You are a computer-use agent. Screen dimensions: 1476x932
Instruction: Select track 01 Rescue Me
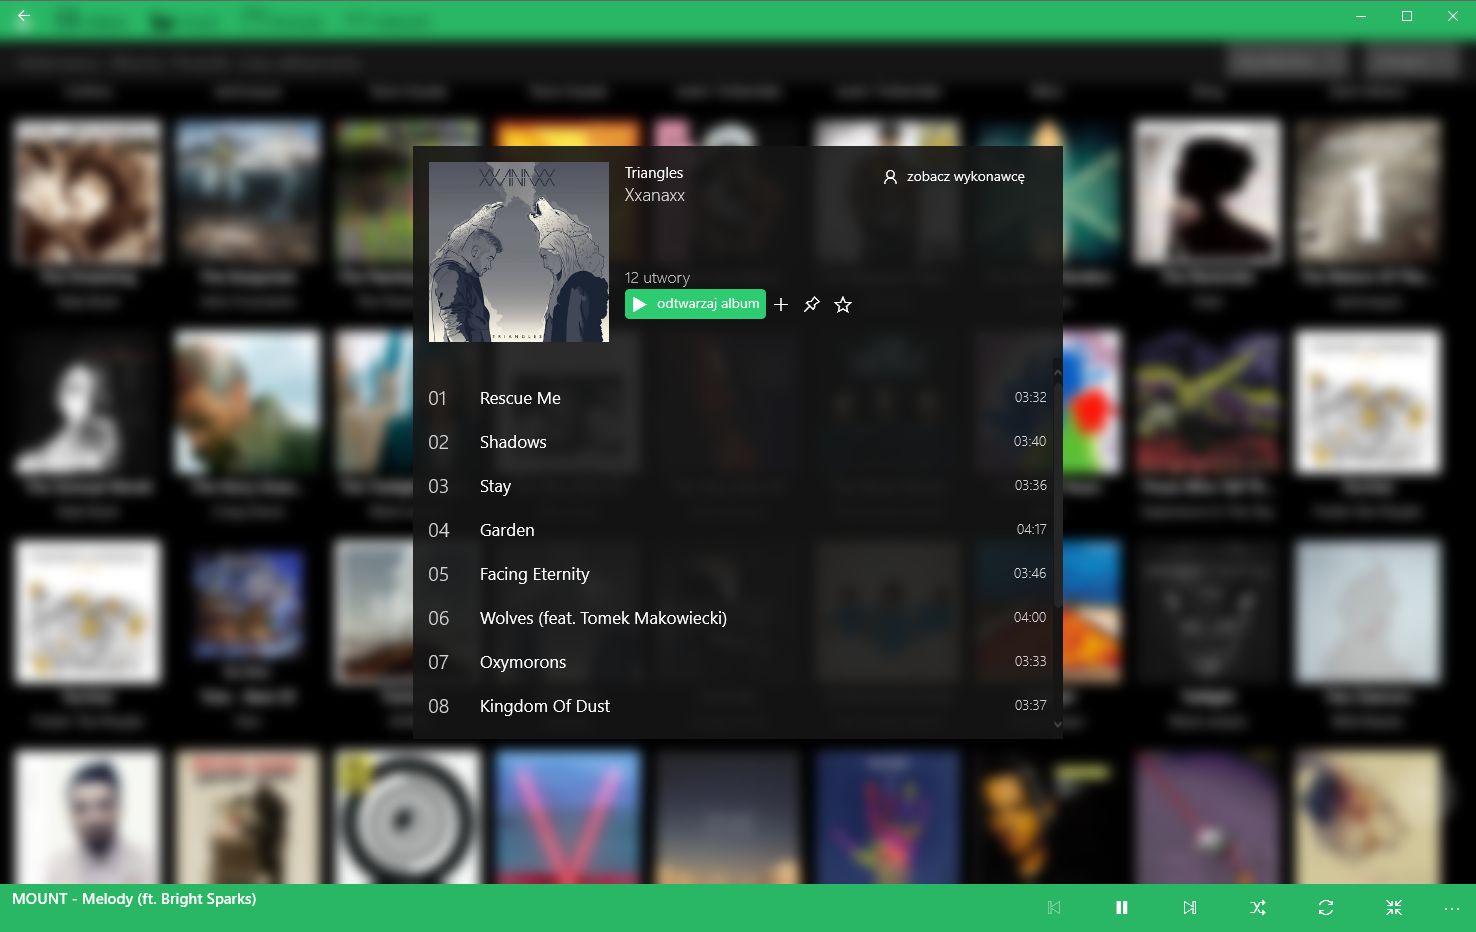[738, 398]
